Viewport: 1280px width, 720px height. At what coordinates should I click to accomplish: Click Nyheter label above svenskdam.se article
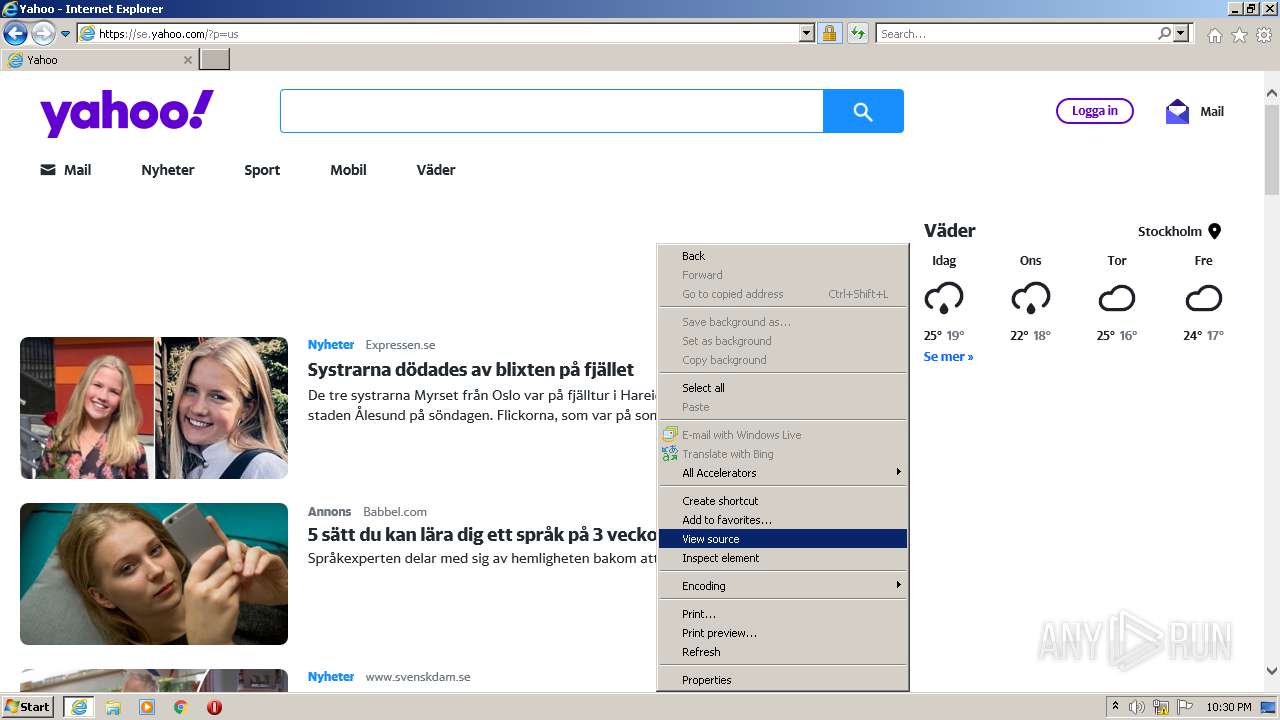[331, 677]
